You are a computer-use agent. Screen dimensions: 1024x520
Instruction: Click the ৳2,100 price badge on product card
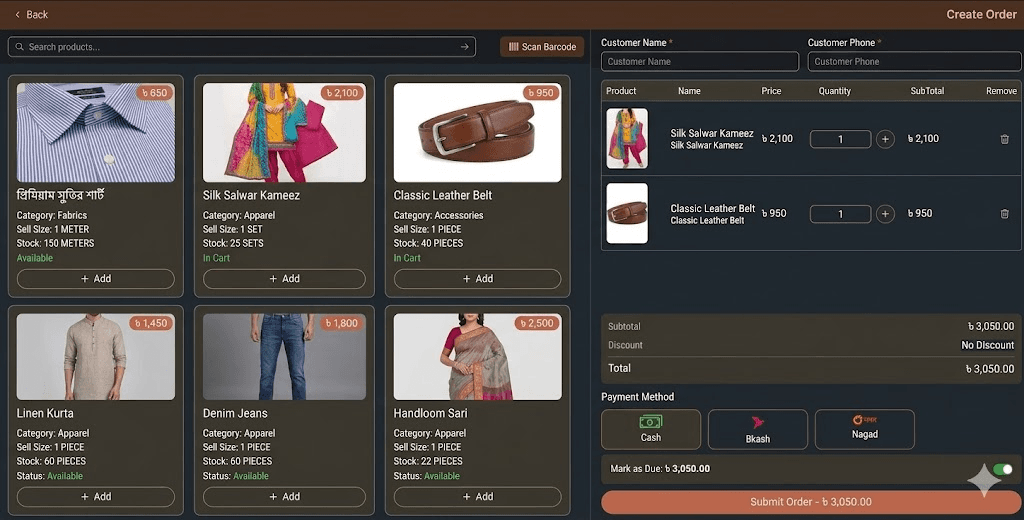[342, 93]
